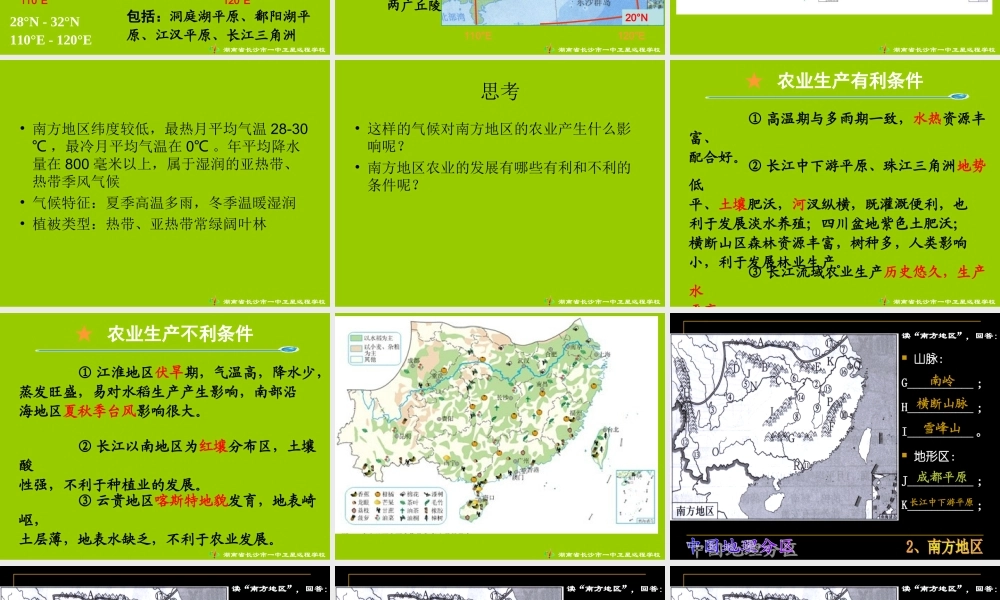Open the black 南方地区 outline map

pos(784,426)
